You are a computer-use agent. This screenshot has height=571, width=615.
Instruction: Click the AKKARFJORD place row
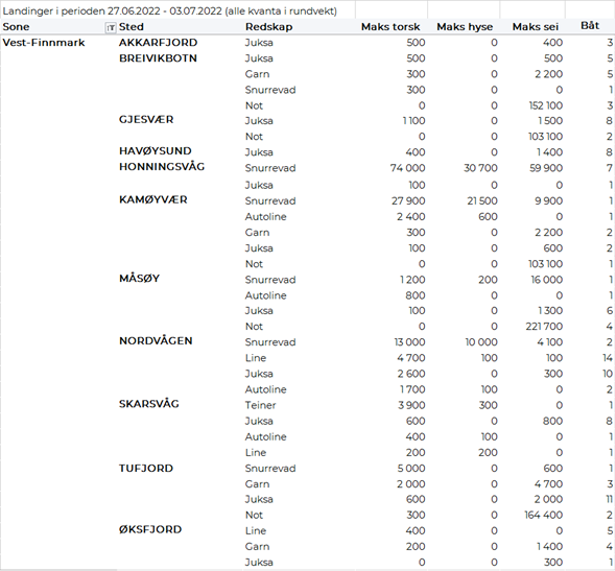pos(158,43)
